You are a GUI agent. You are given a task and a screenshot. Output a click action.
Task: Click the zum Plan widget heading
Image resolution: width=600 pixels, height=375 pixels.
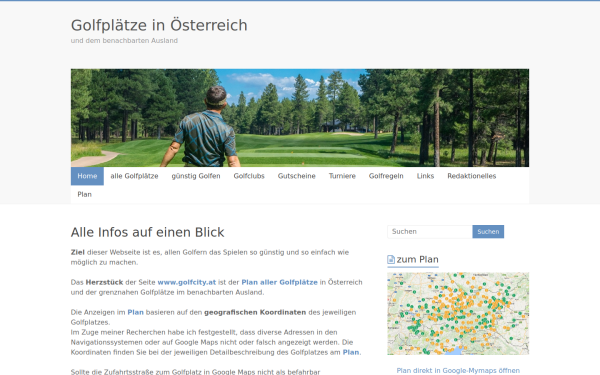click(417, 259)
